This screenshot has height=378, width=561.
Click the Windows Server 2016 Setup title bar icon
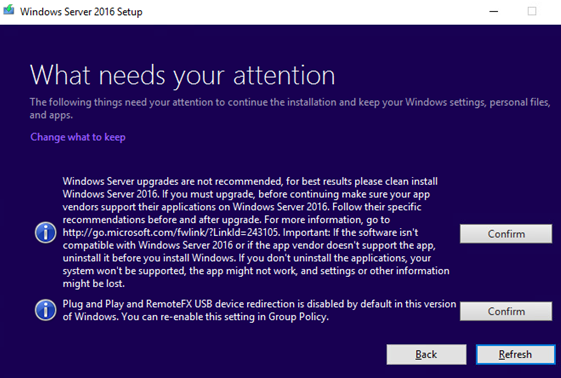[x=8, y=11]
